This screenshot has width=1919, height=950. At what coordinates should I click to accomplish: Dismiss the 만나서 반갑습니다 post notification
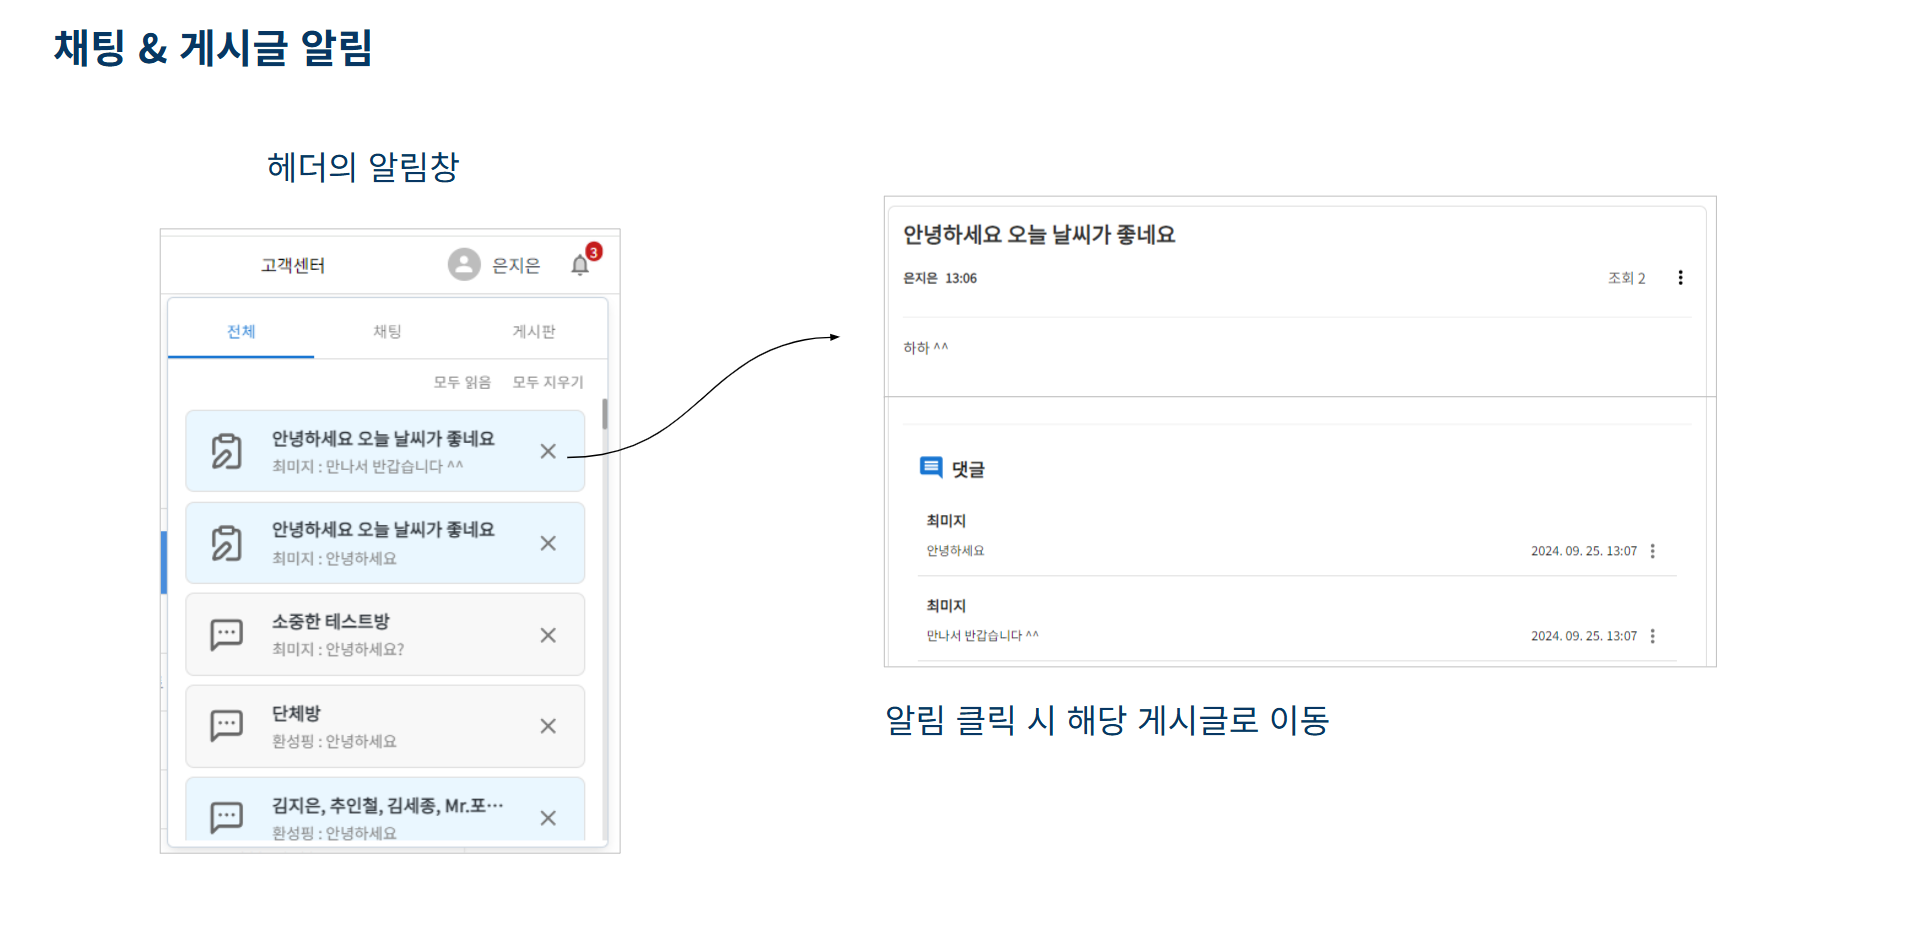tap(548, 451)
